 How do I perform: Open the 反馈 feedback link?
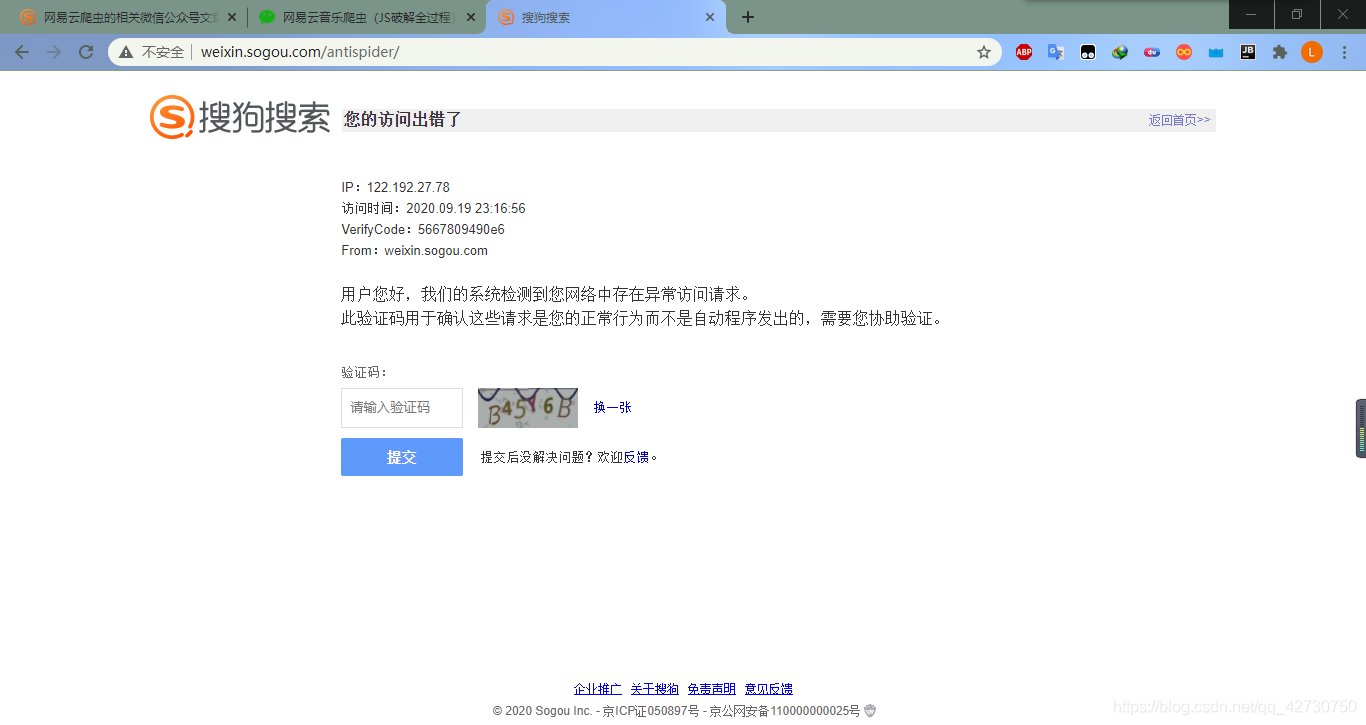[x=636, y=457]
